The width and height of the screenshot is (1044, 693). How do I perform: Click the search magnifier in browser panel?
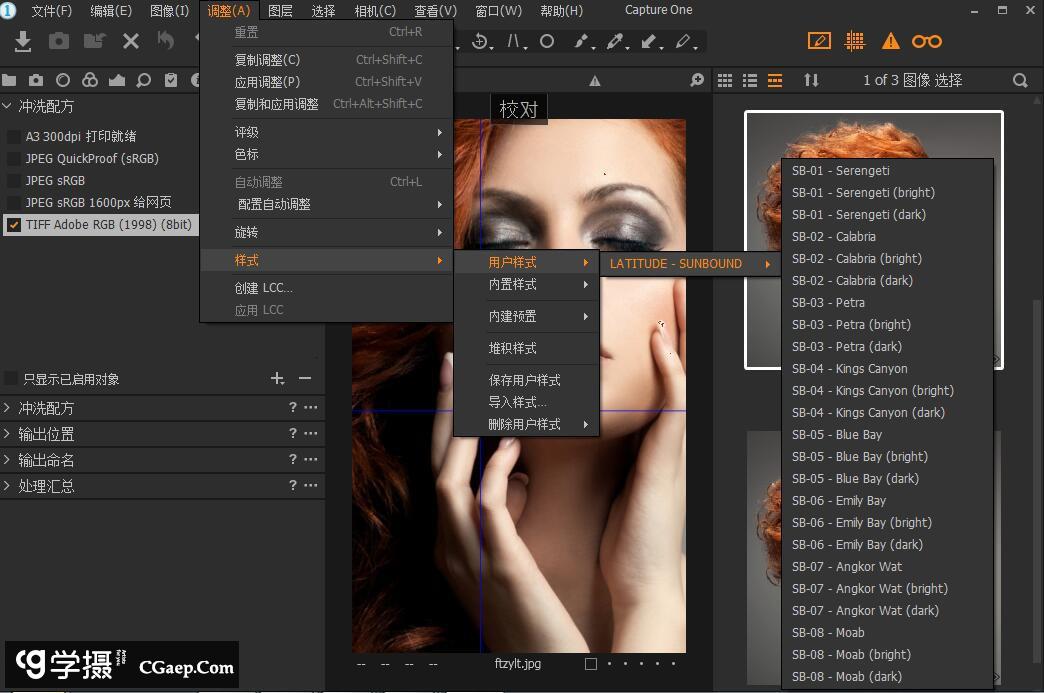tap(1020, 80)
